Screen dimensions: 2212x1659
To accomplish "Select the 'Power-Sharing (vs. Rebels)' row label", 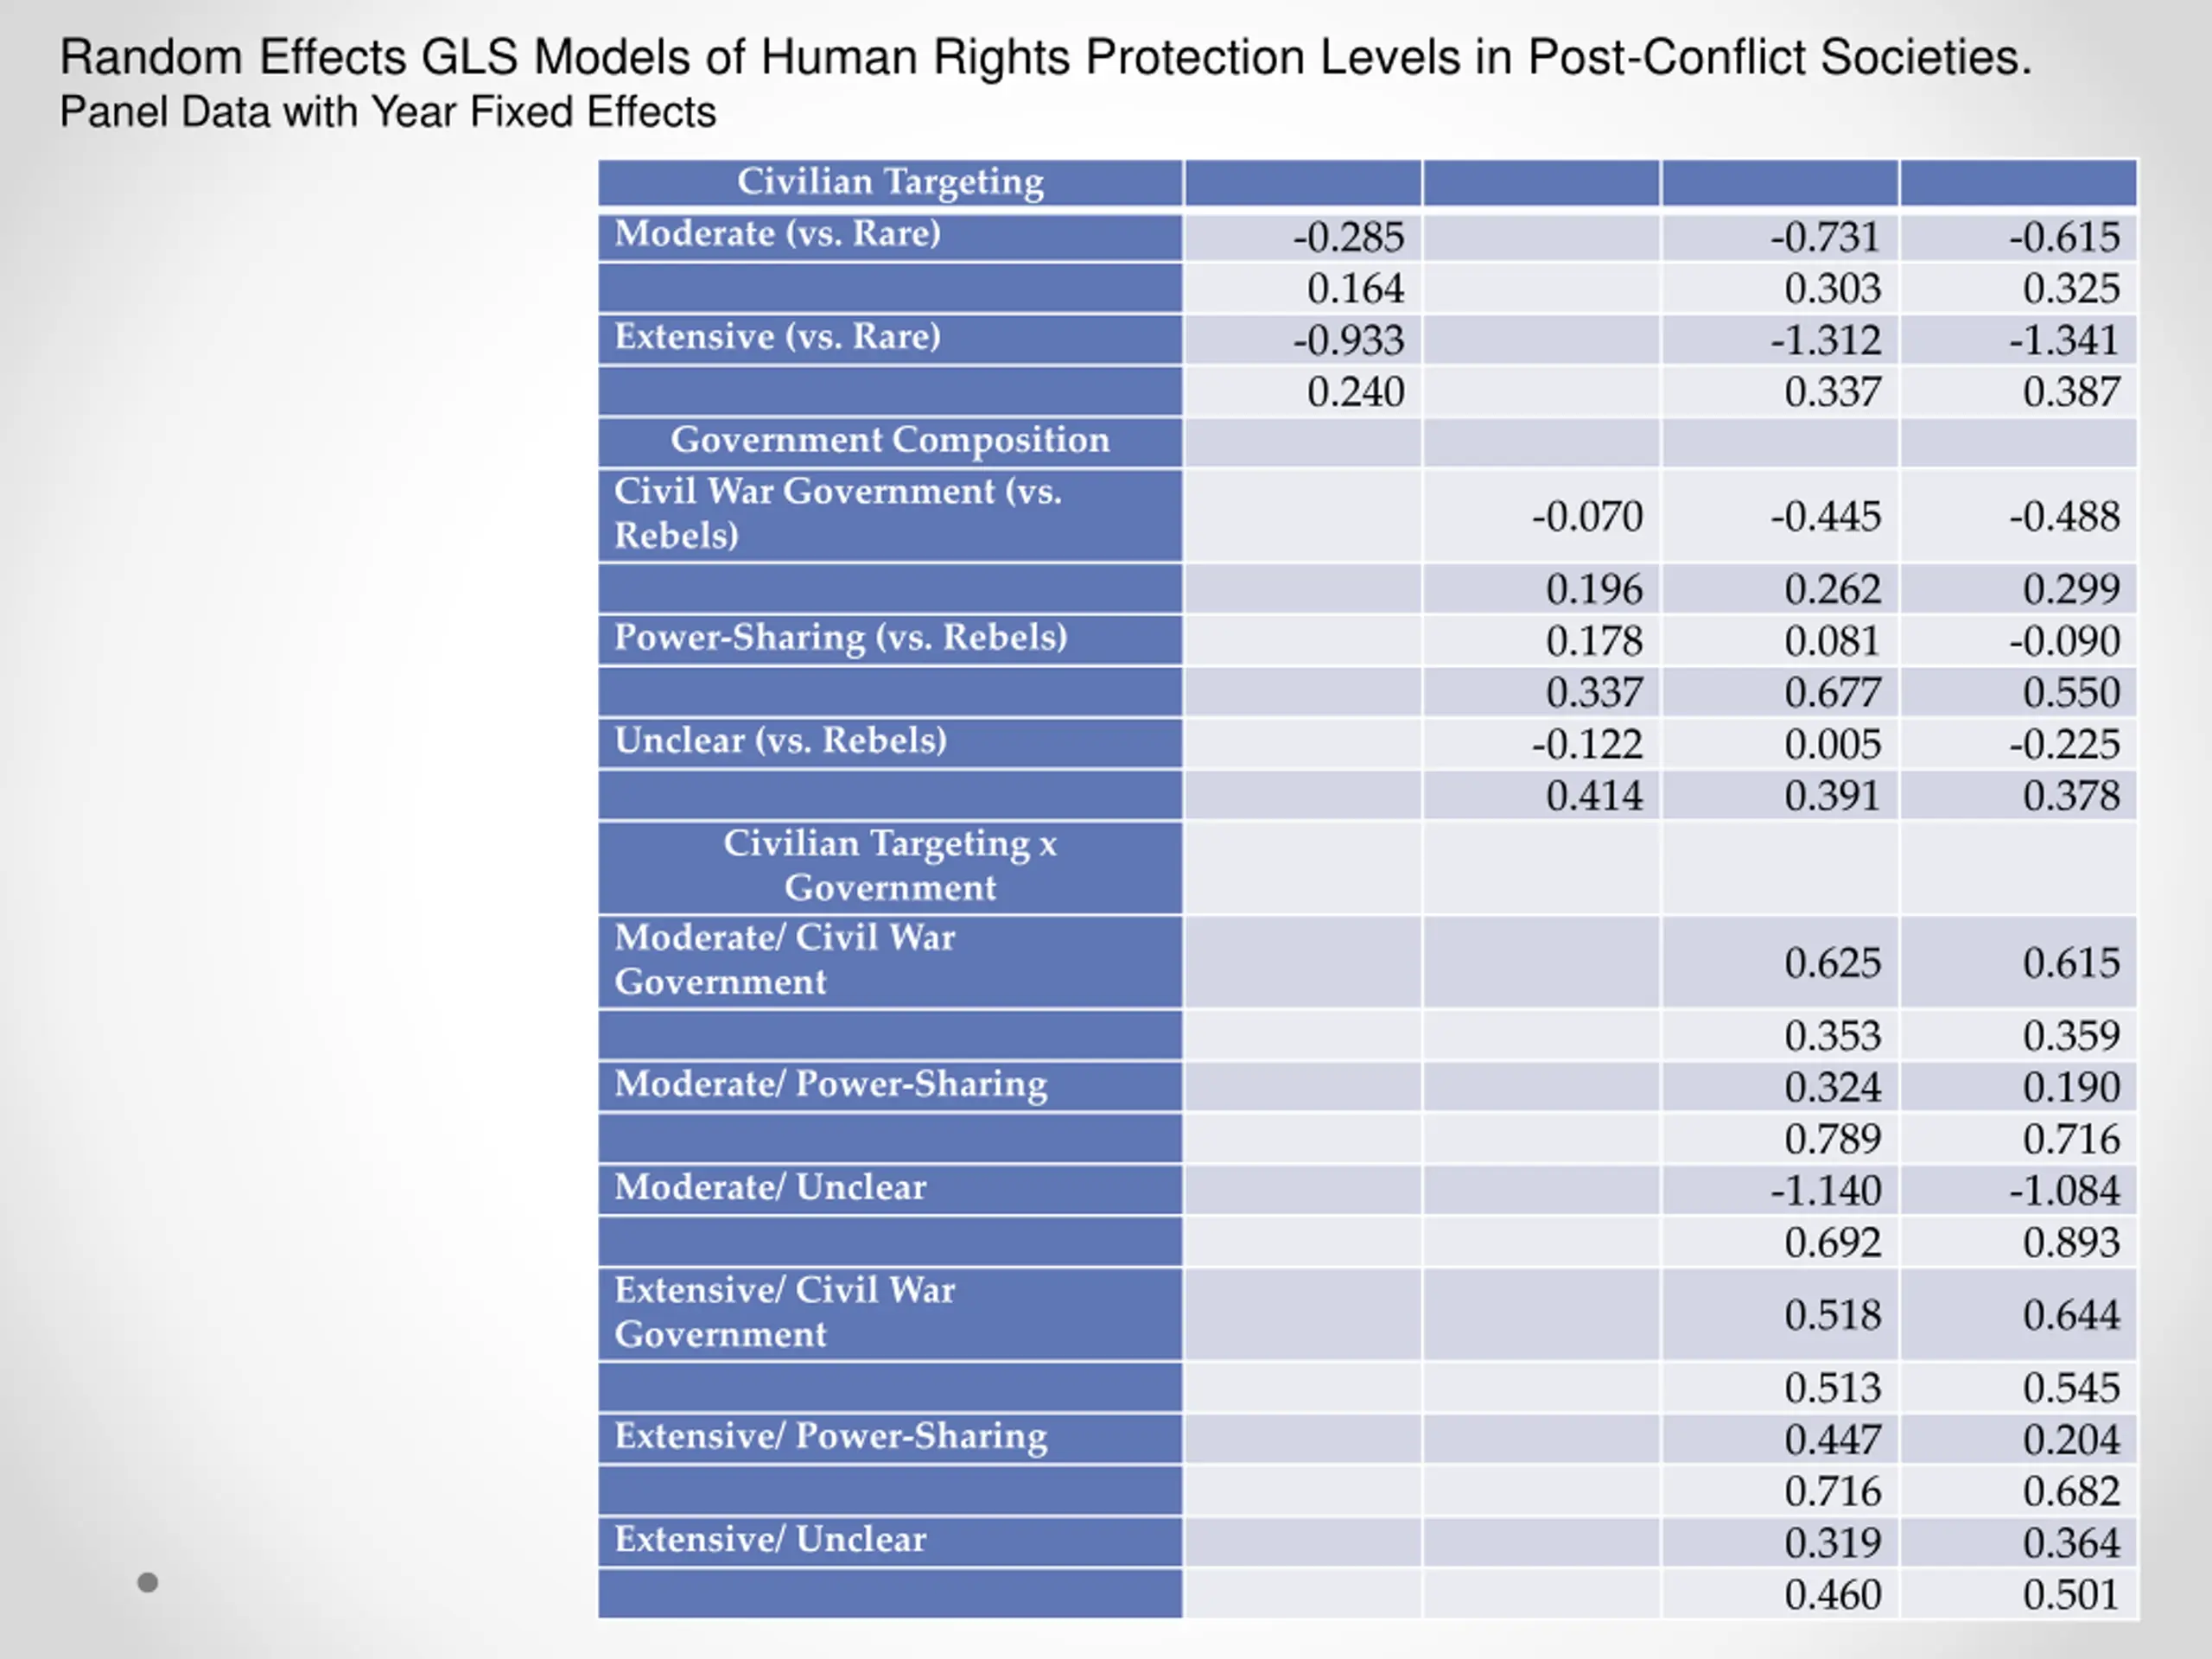I will click(x=841, y=638).
